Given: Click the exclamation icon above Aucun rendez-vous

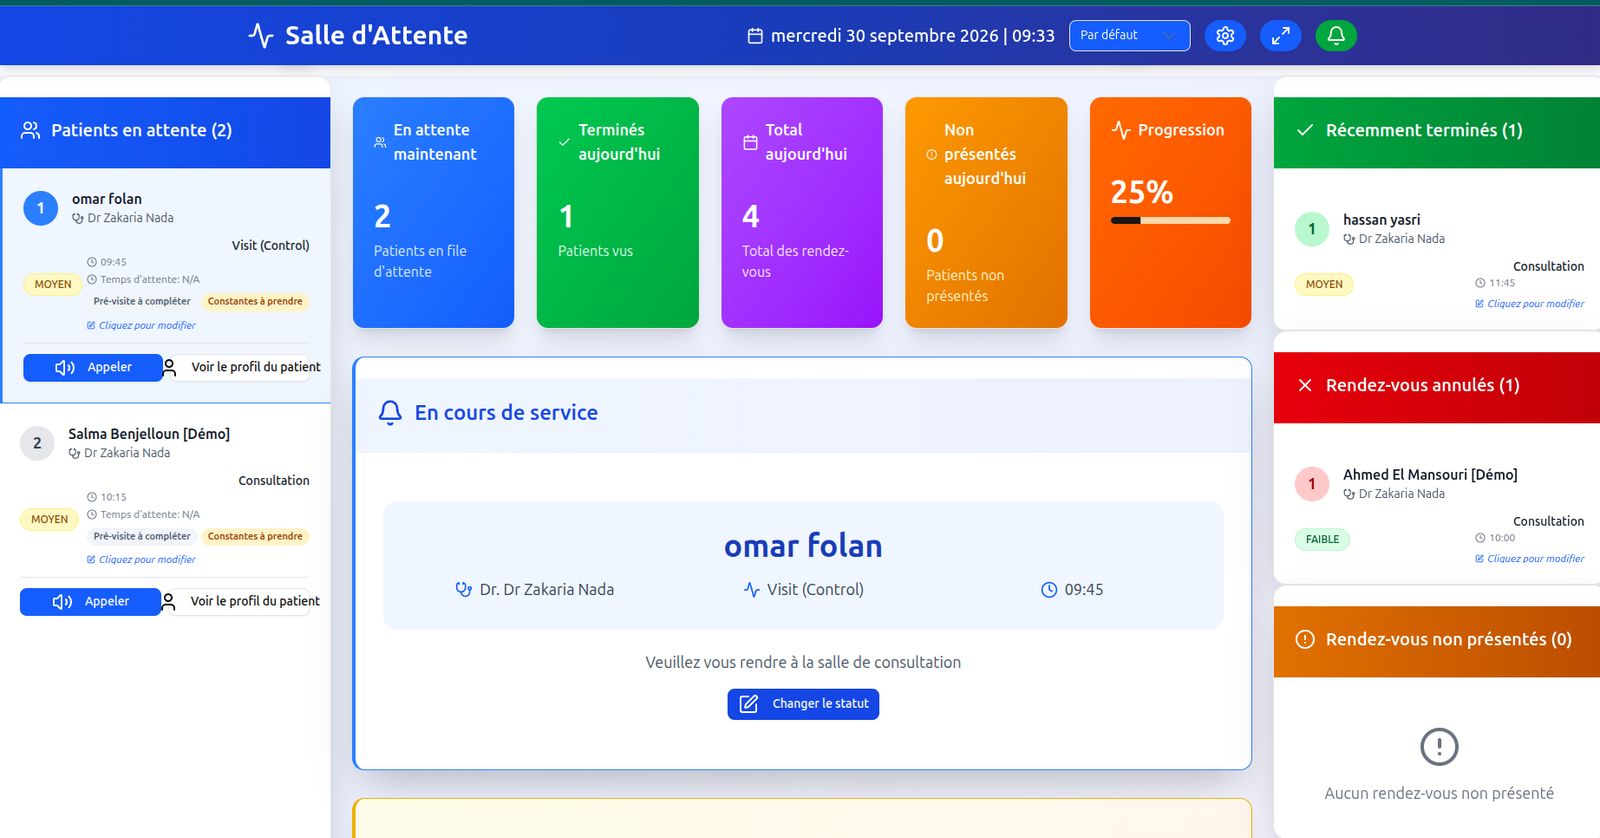Looking at the screenshot, I should tap(1439, 746).
